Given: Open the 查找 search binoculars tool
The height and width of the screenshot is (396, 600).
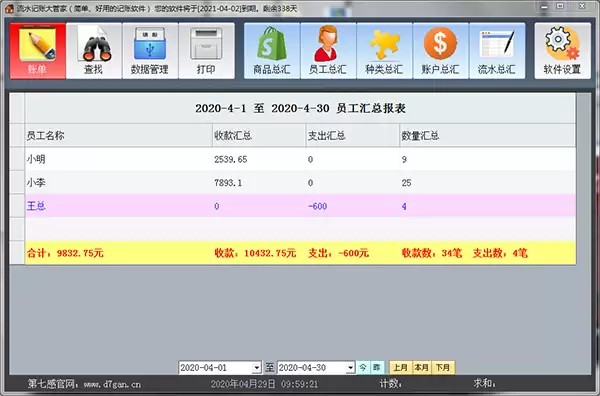Looking at the screenshot, I should 94,51.
